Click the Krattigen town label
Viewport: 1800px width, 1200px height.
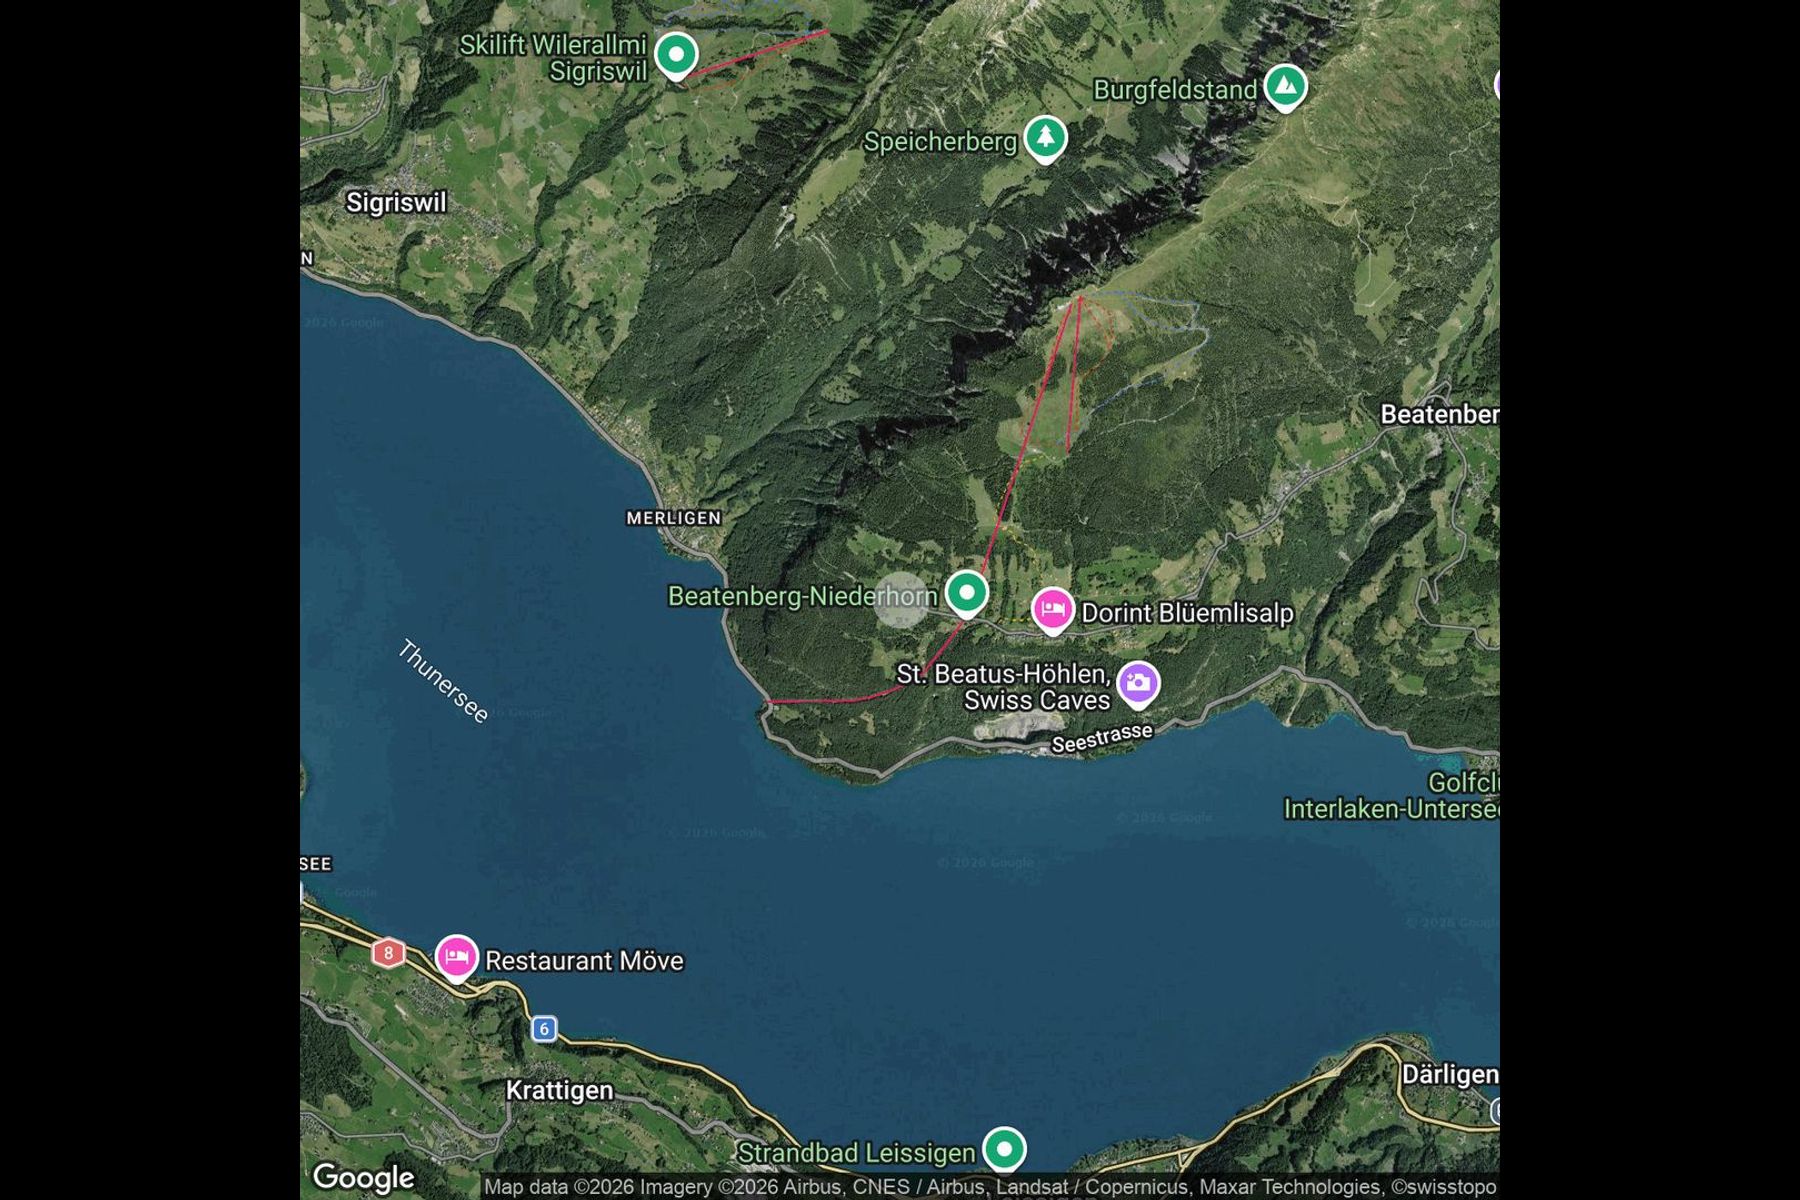click(x=559, y=1090)
